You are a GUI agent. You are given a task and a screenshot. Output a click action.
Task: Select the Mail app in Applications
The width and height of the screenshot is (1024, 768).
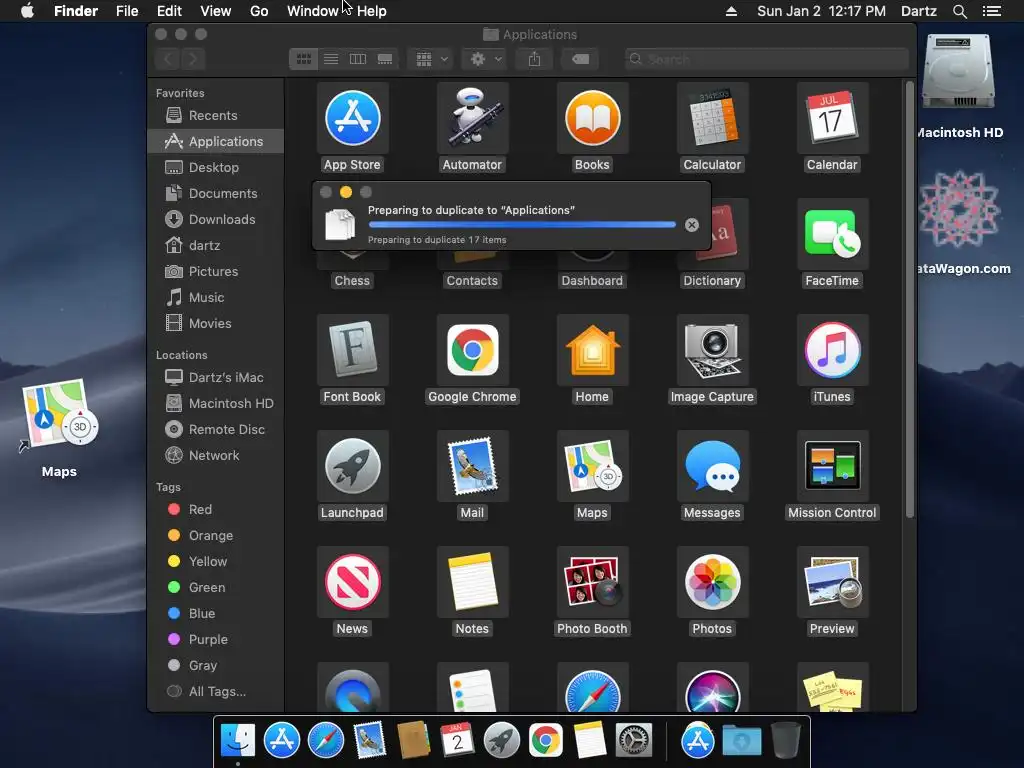point(472,466)
